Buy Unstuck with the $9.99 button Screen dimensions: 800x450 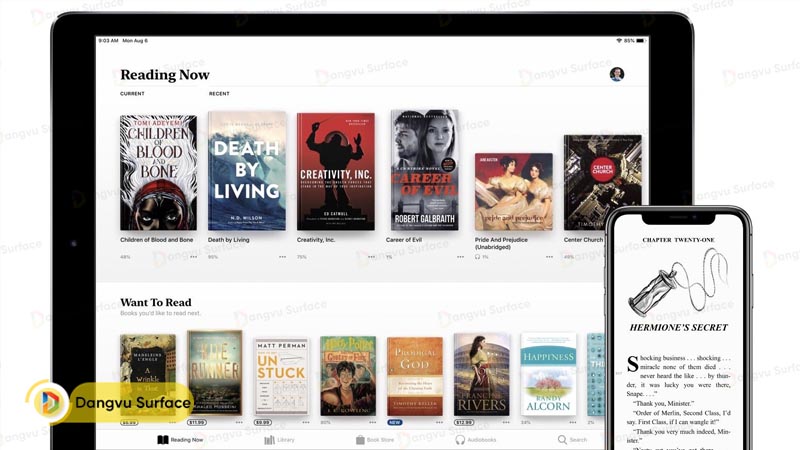tap(263, 422)
